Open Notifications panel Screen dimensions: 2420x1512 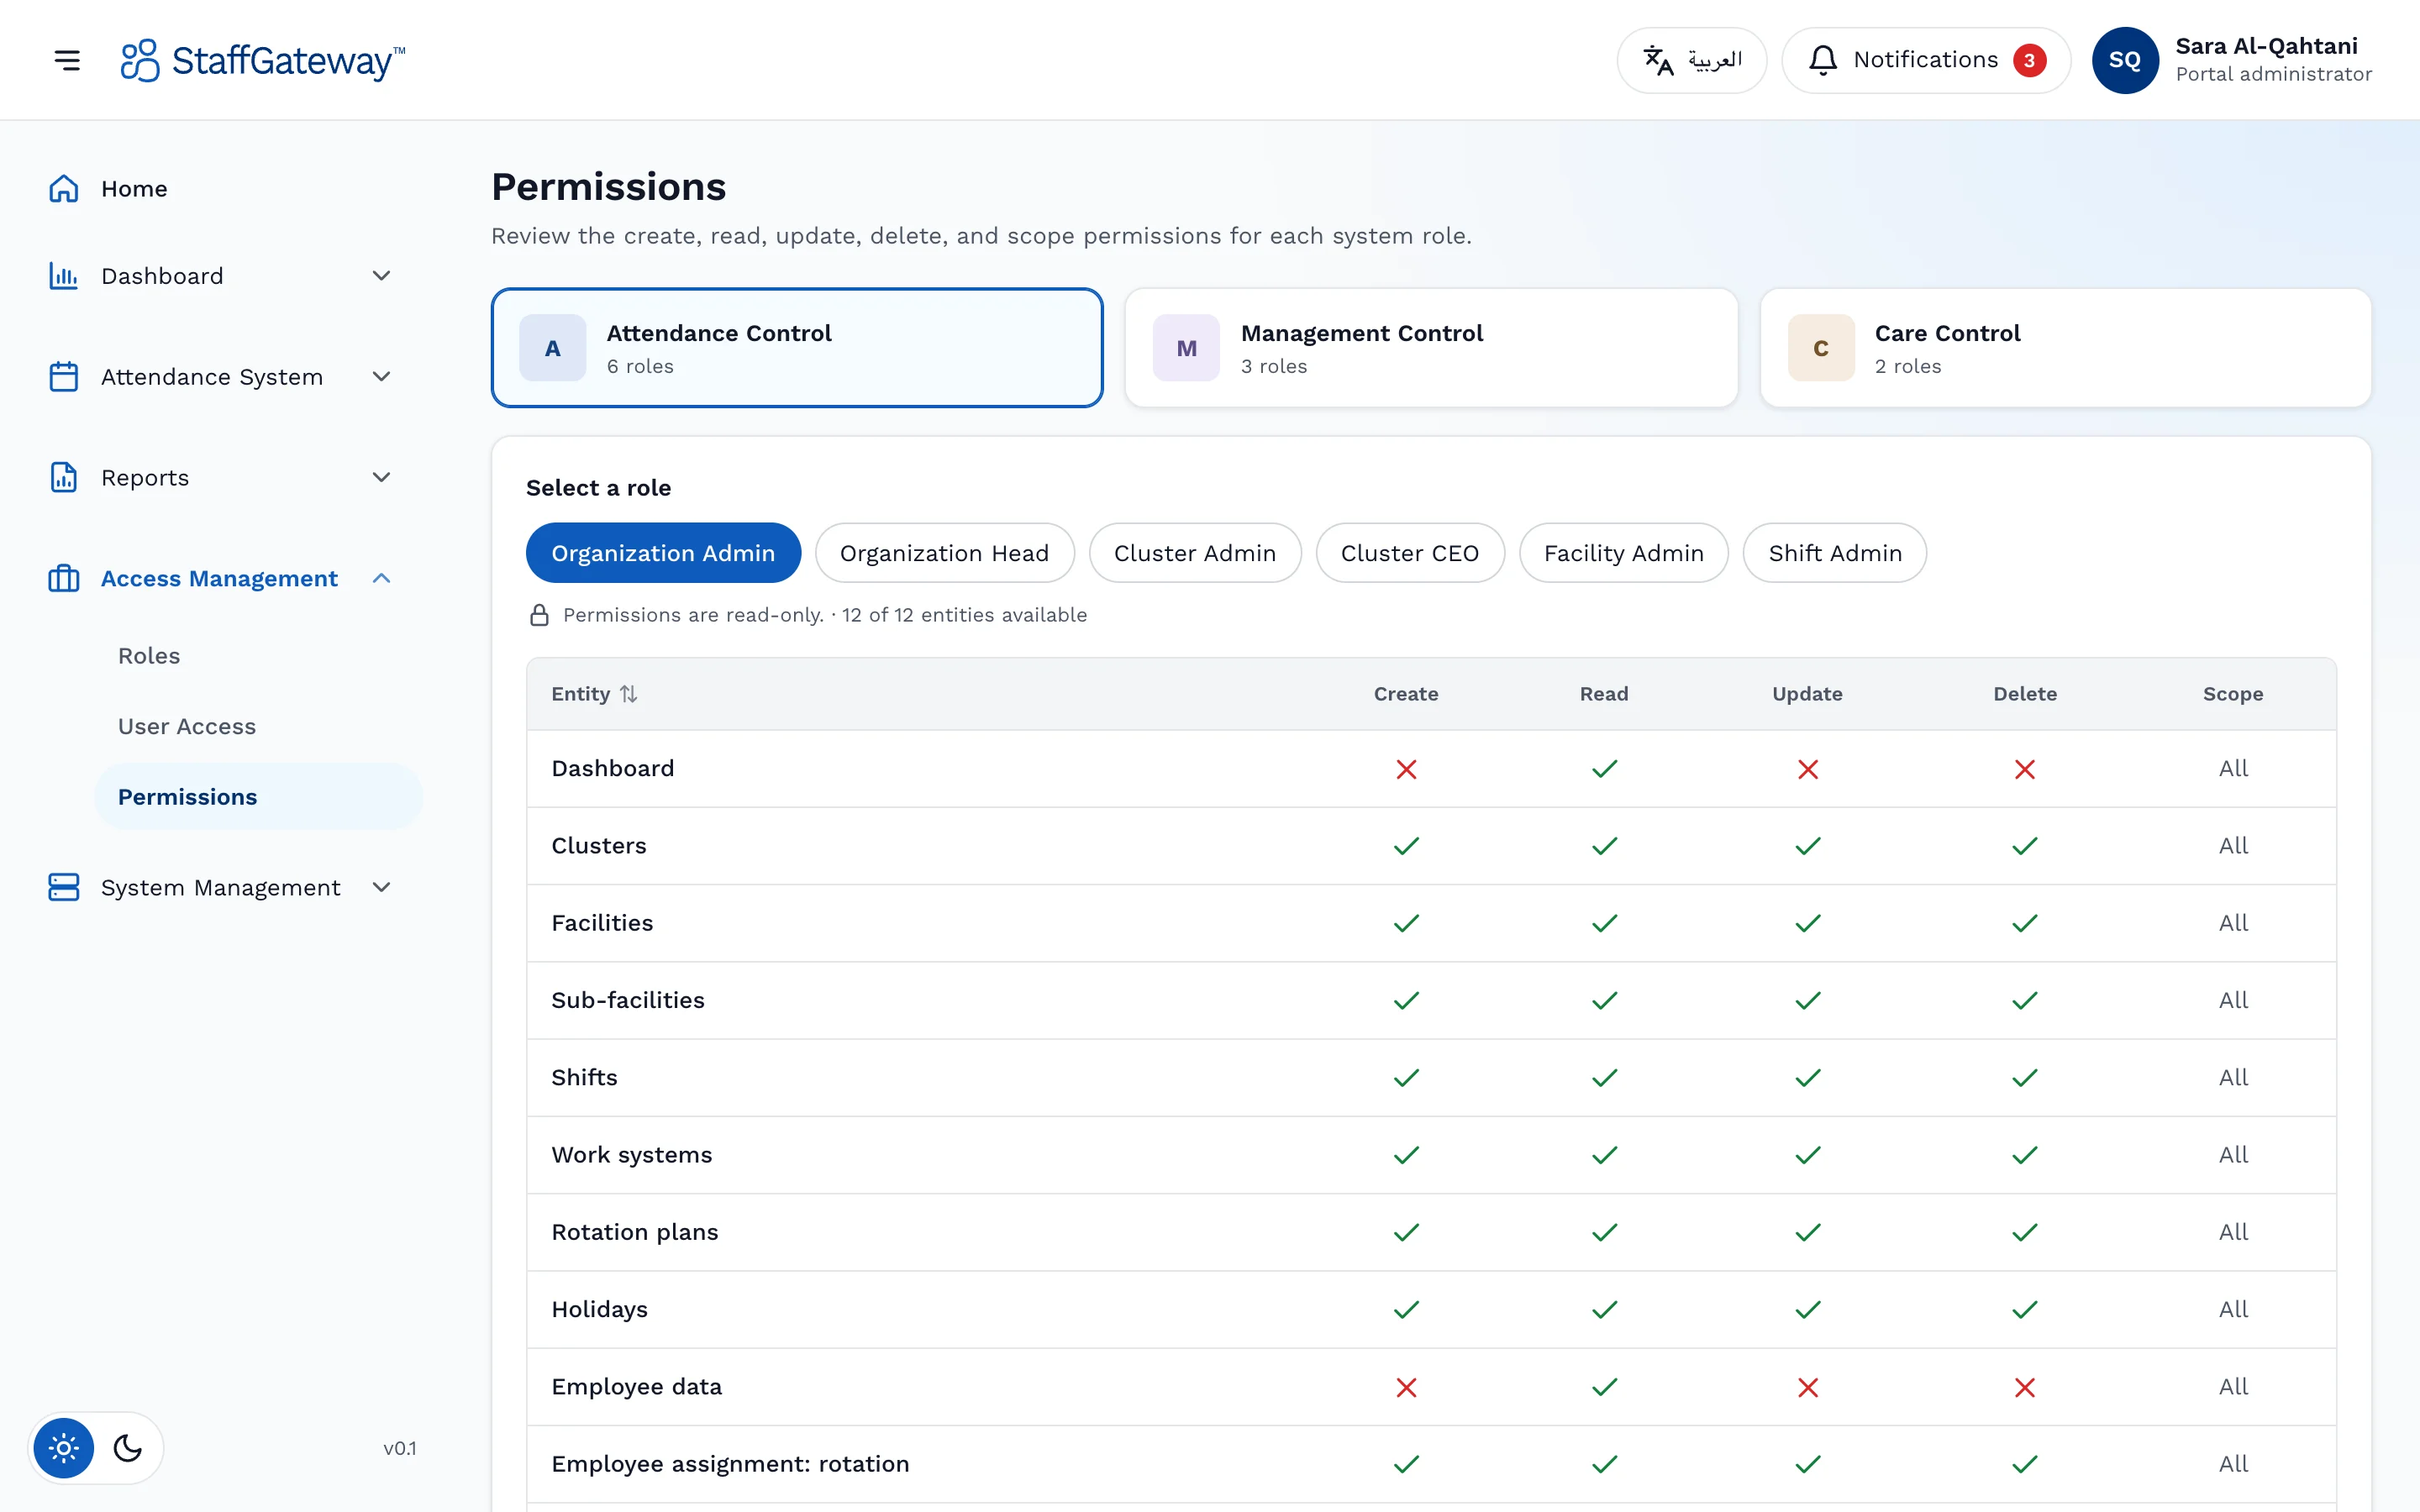1926,60
